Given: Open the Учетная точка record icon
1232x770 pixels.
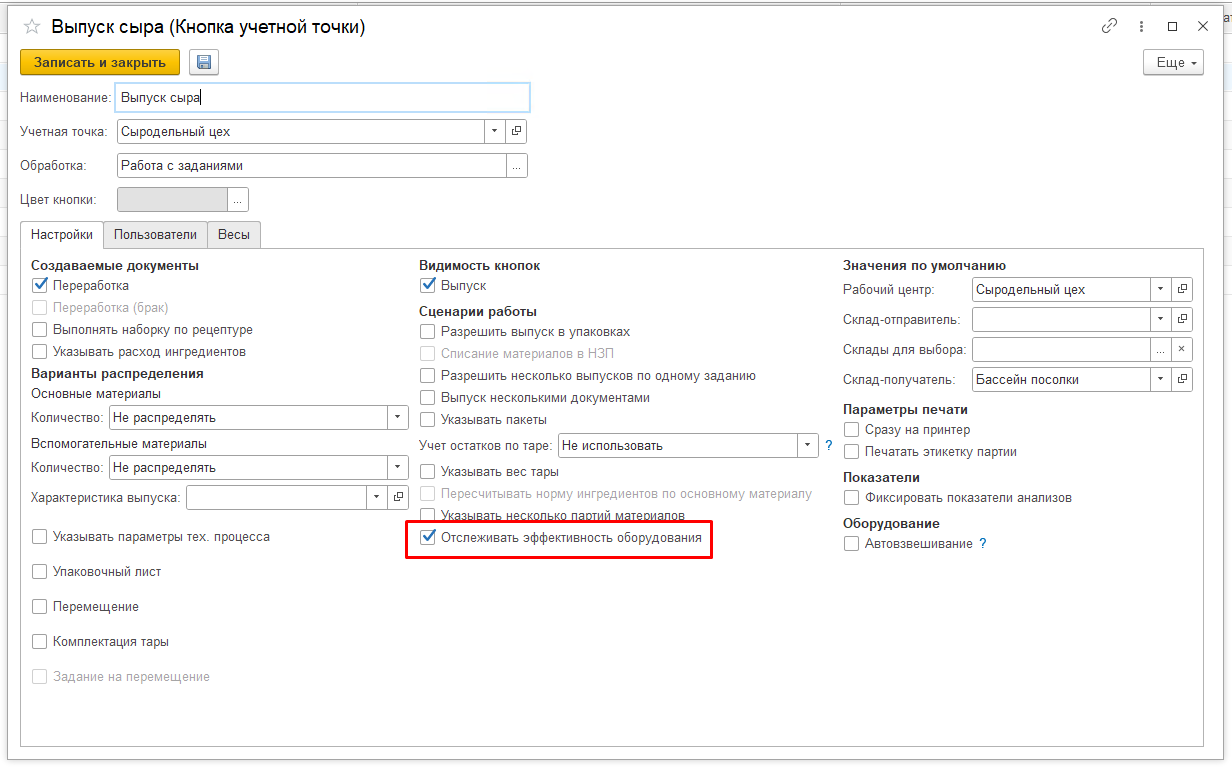Looking at the screenshot, I should pyautogui.click(x=516, y=131).
